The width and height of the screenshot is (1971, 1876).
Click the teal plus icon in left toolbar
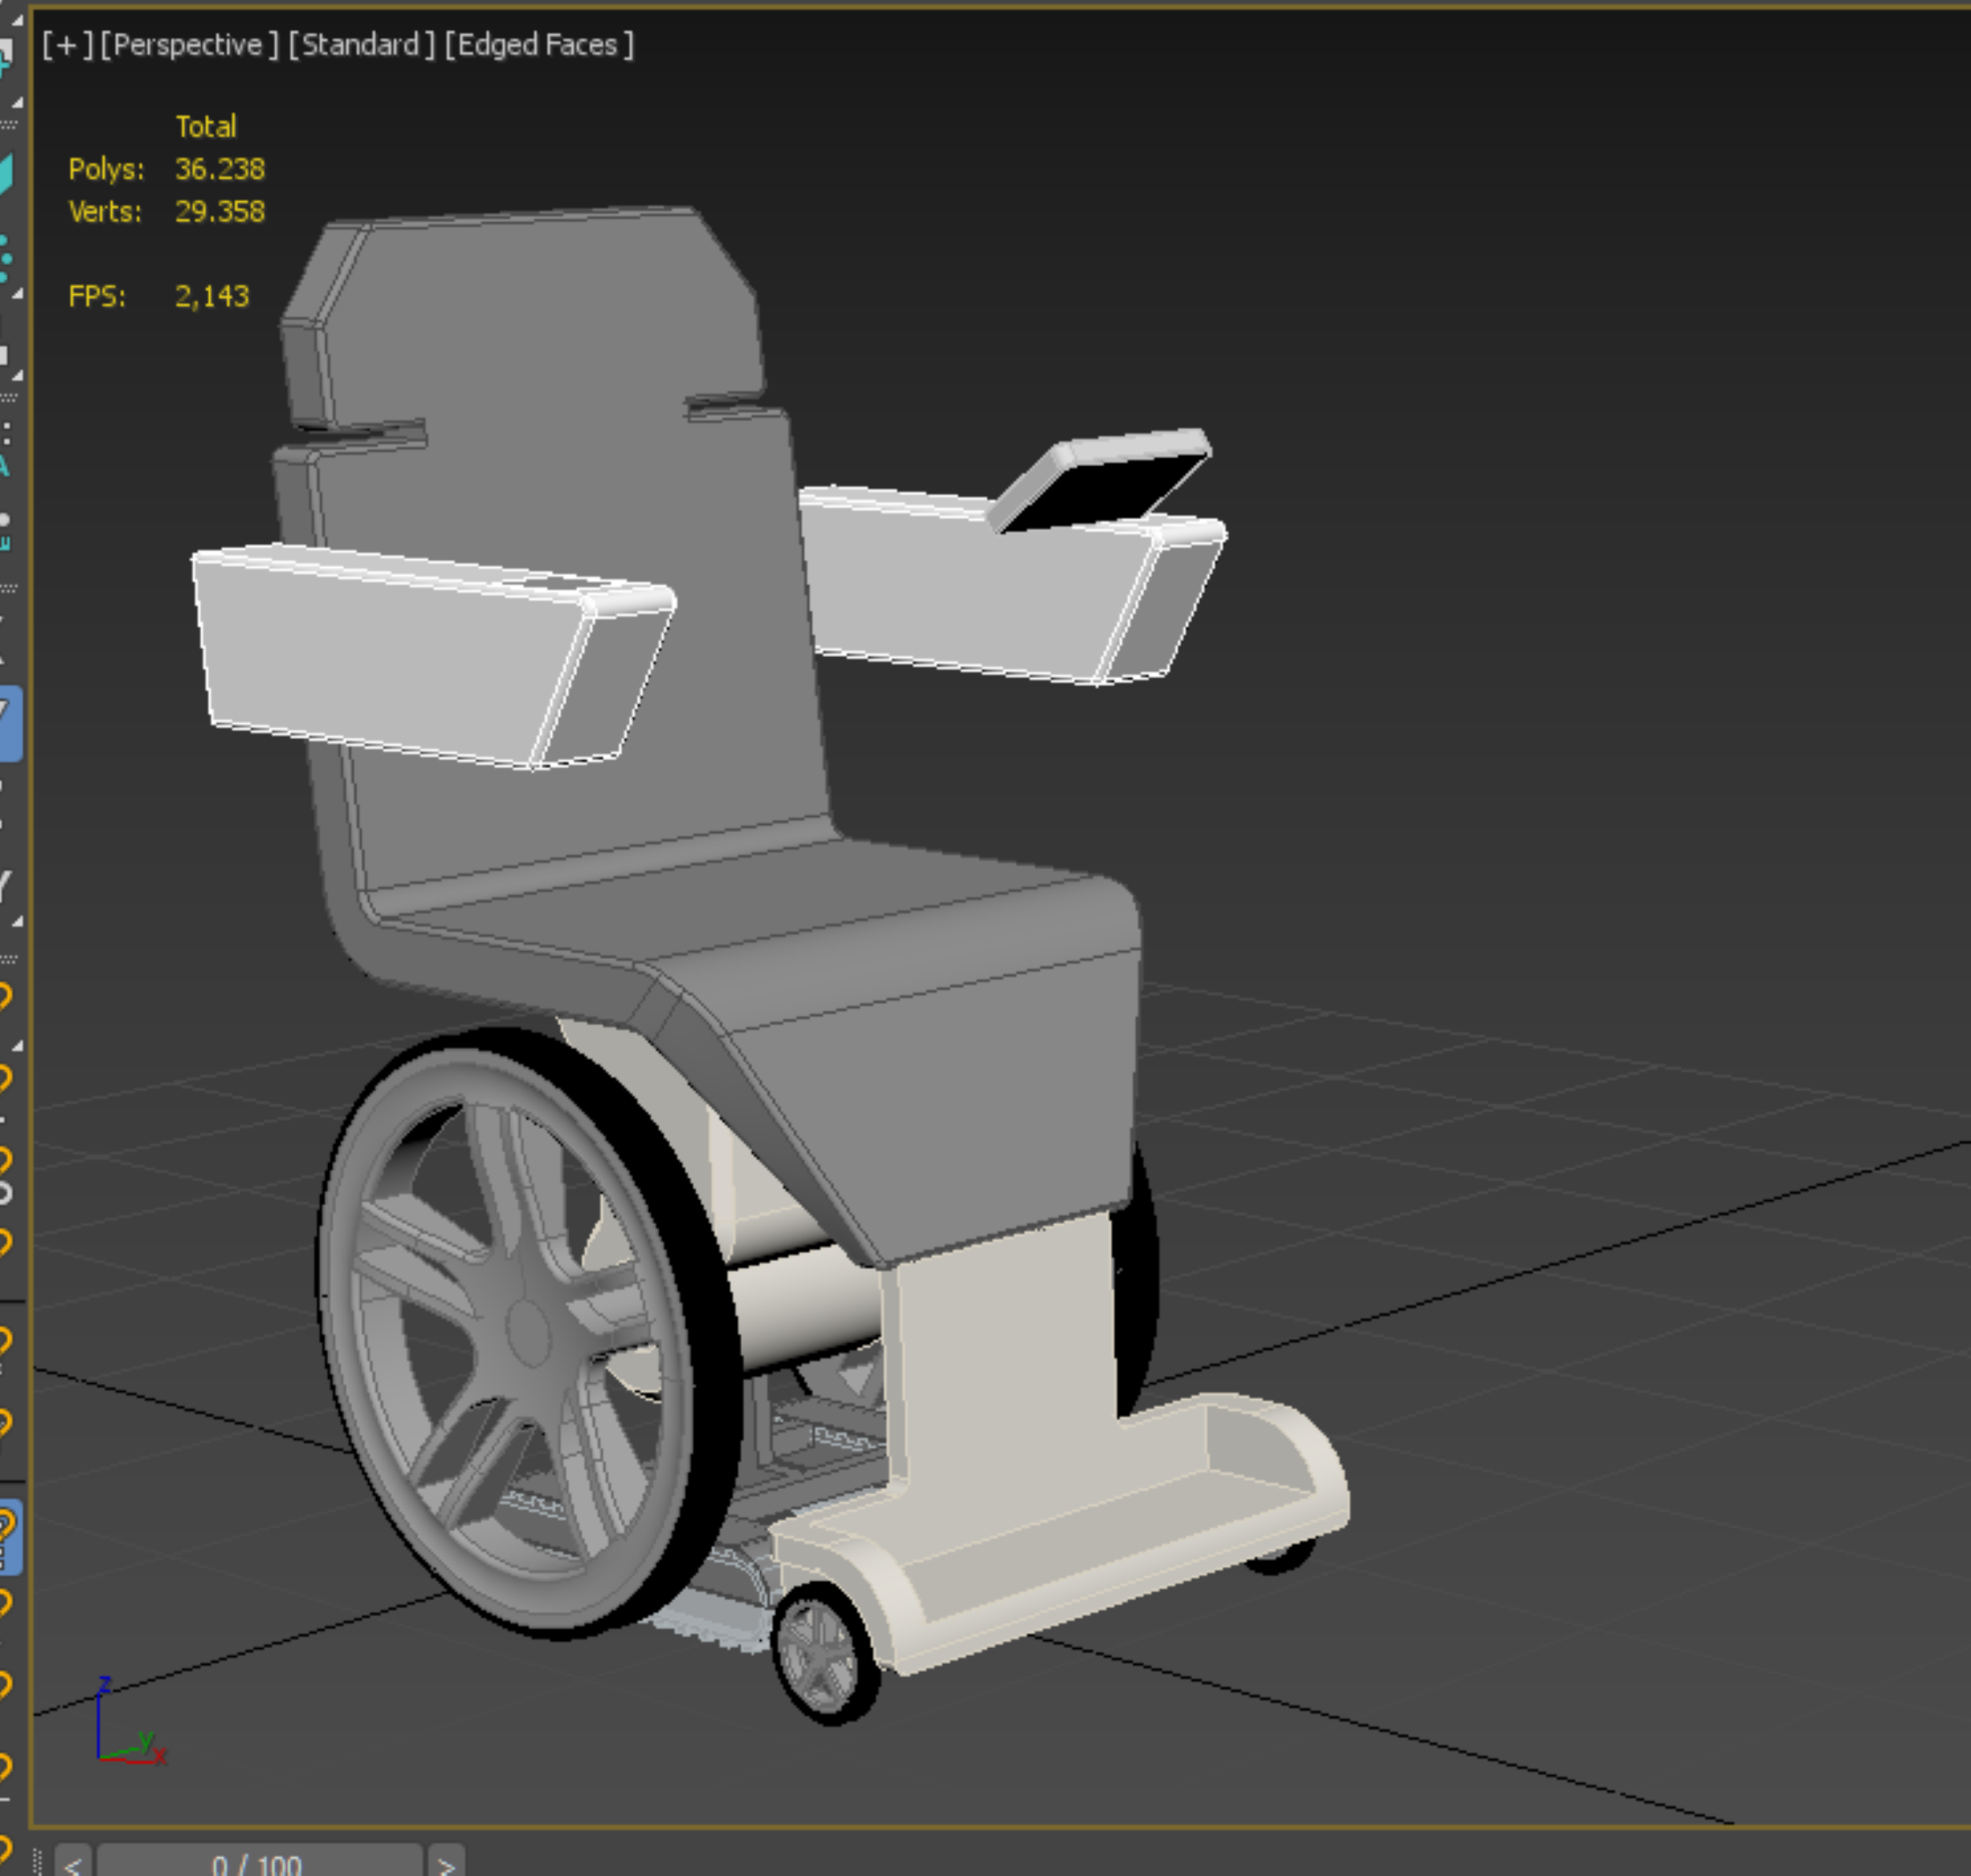tap(4, 58)
